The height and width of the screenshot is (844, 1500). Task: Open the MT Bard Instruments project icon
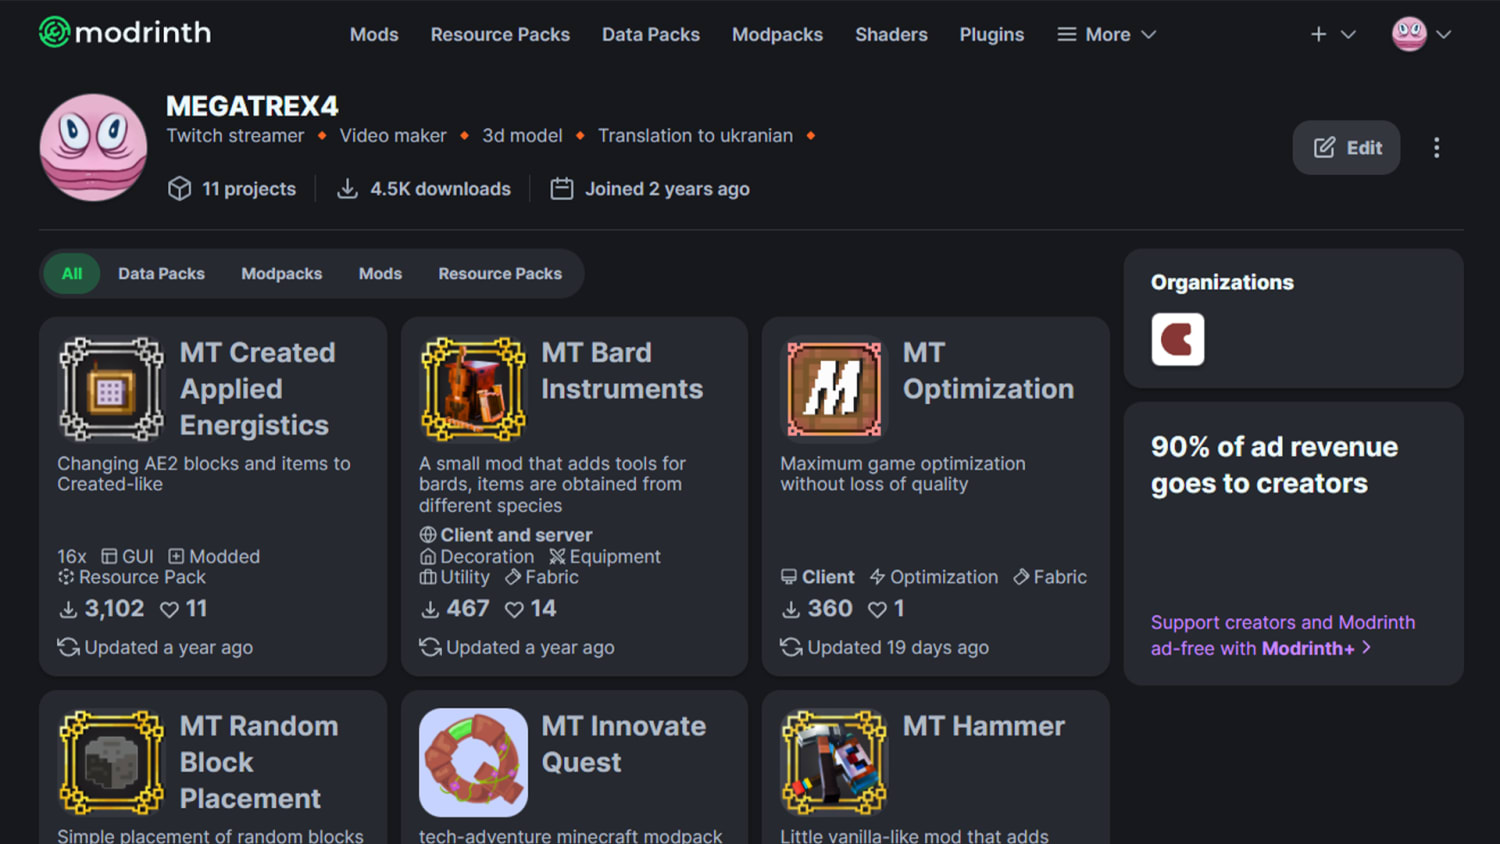(473, 389)
